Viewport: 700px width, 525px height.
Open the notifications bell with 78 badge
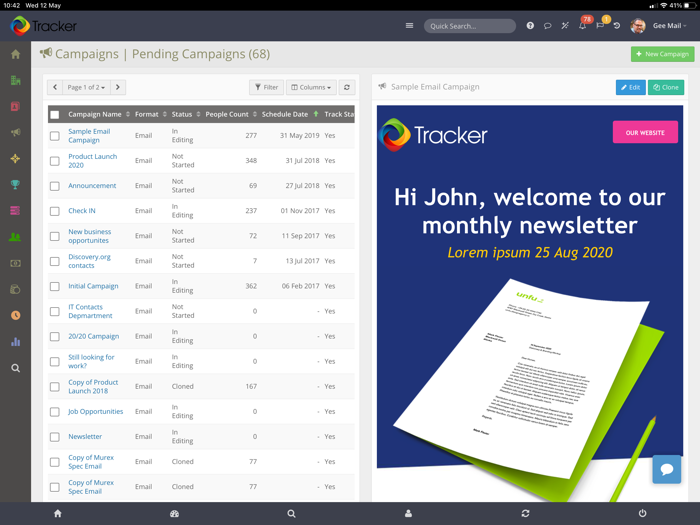coord(583,25)
